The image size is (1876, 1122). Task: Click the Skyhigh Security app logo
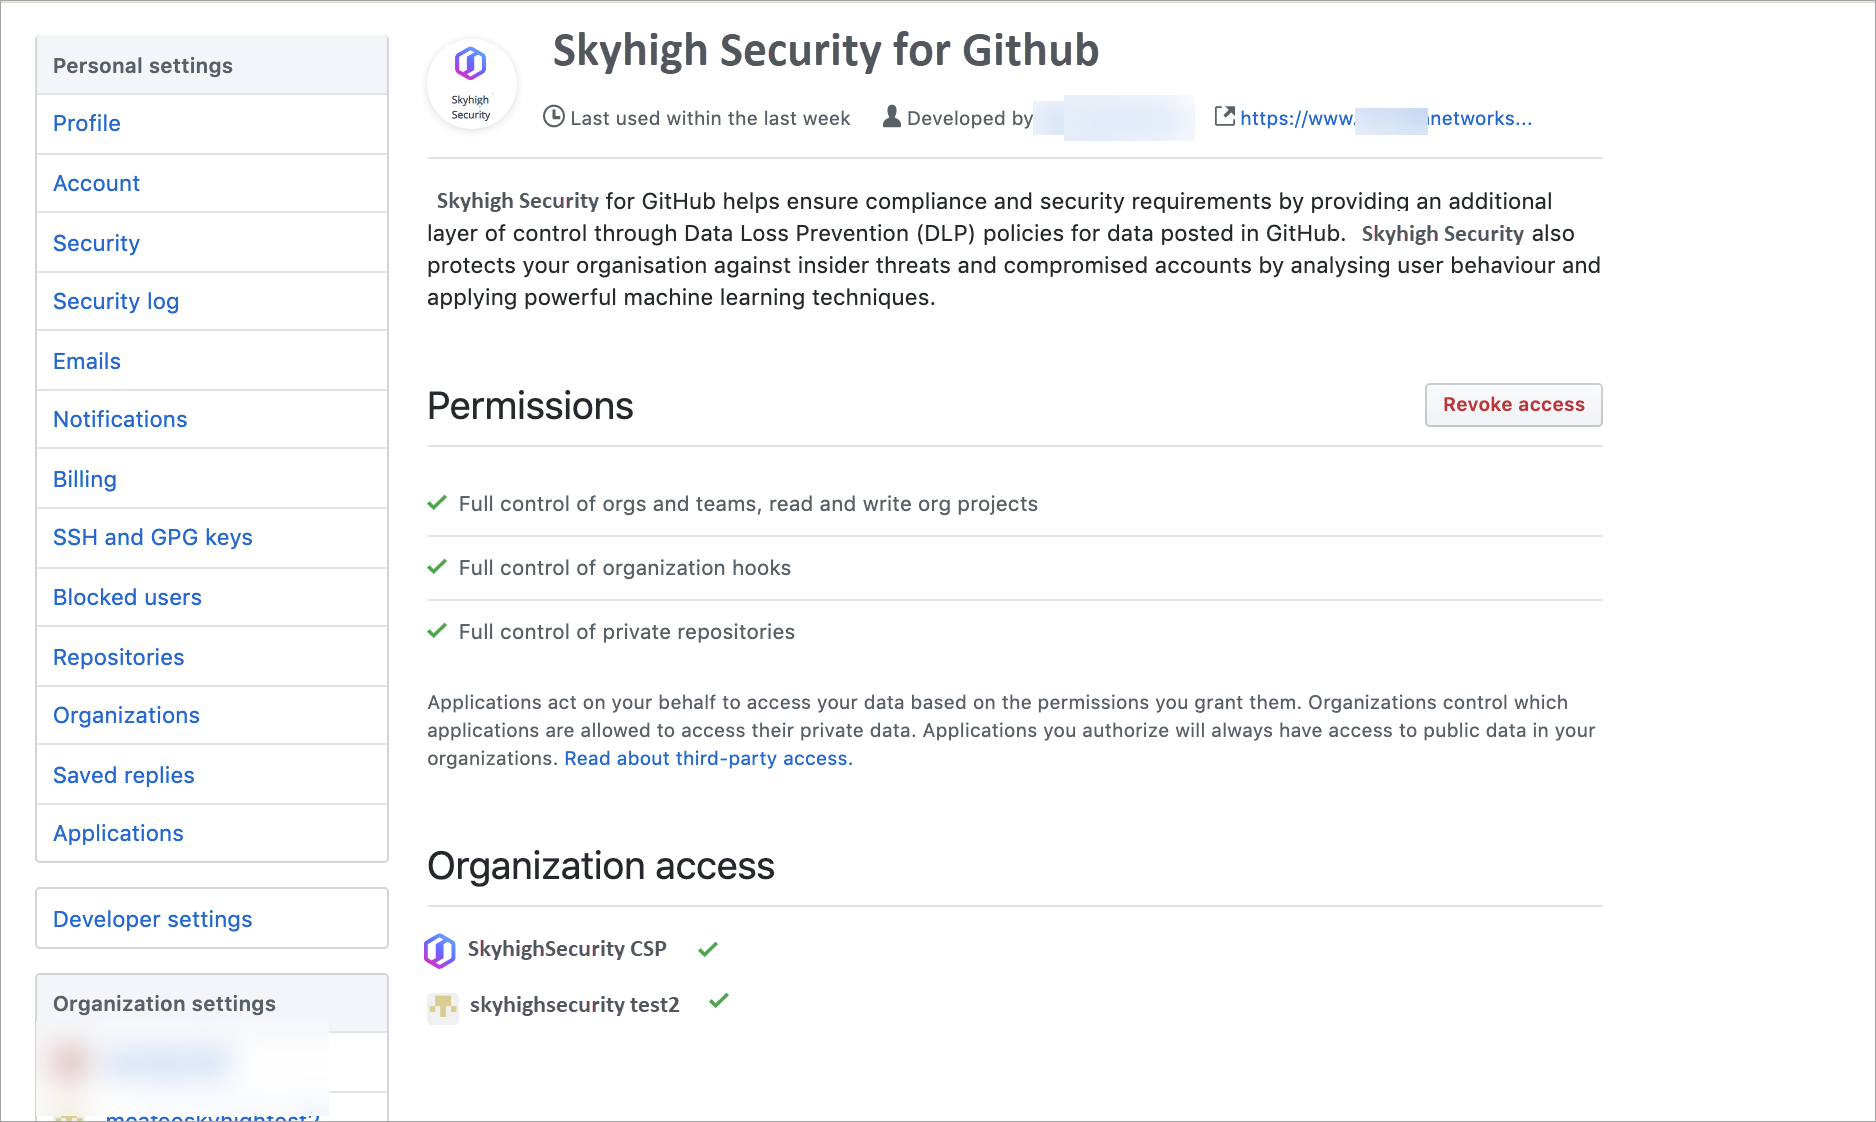pos(471,85)
